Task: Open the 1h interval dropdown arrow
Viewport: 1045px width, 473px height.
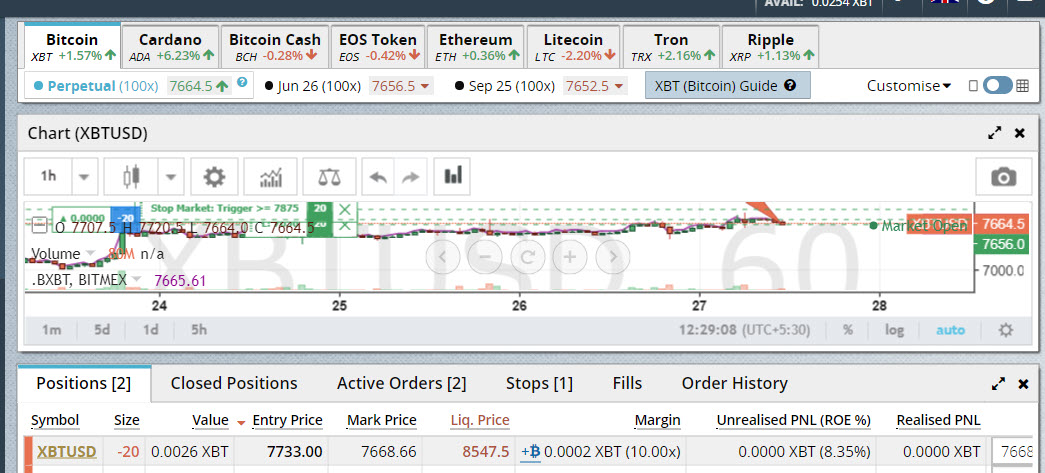Action: pyautogui.click(x=84, y=177)
